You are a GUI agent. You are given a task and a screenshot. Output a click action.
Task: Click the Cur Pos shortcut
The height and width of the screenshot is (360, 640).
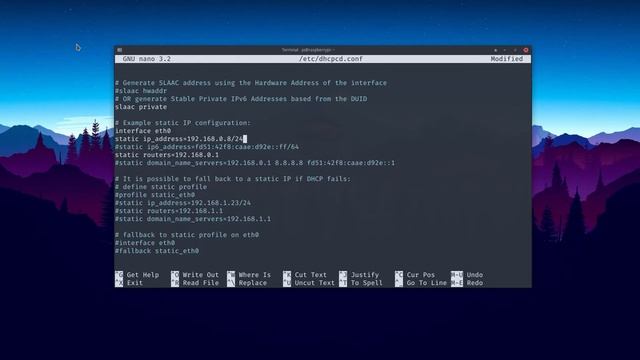point(415,275)
